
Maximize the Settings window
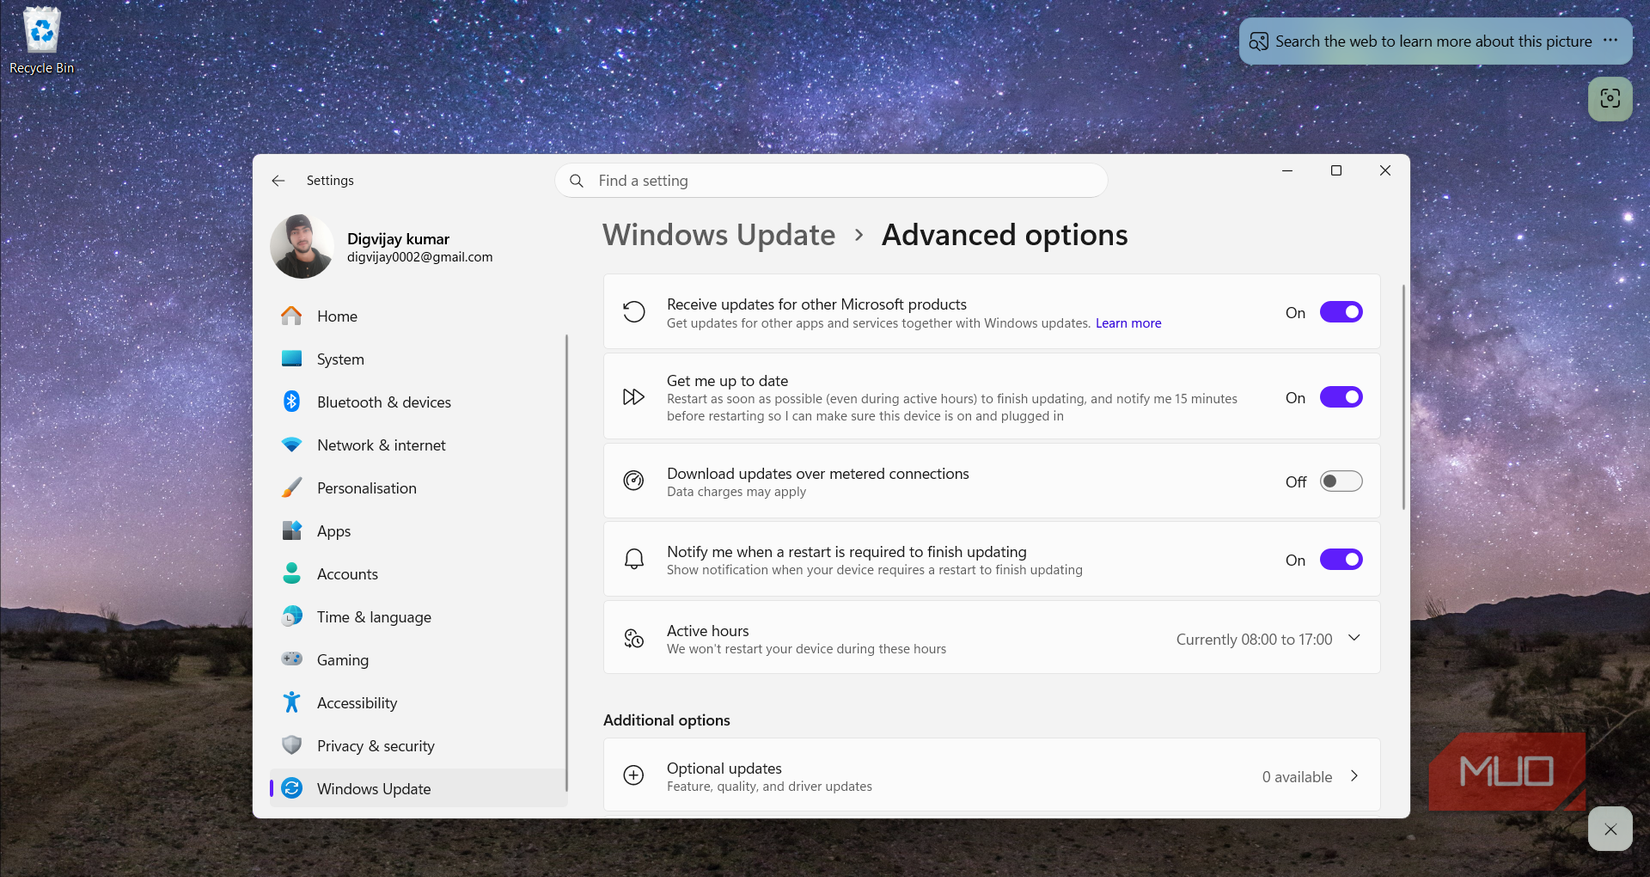pyautogui.click(x=1336, y=171)
